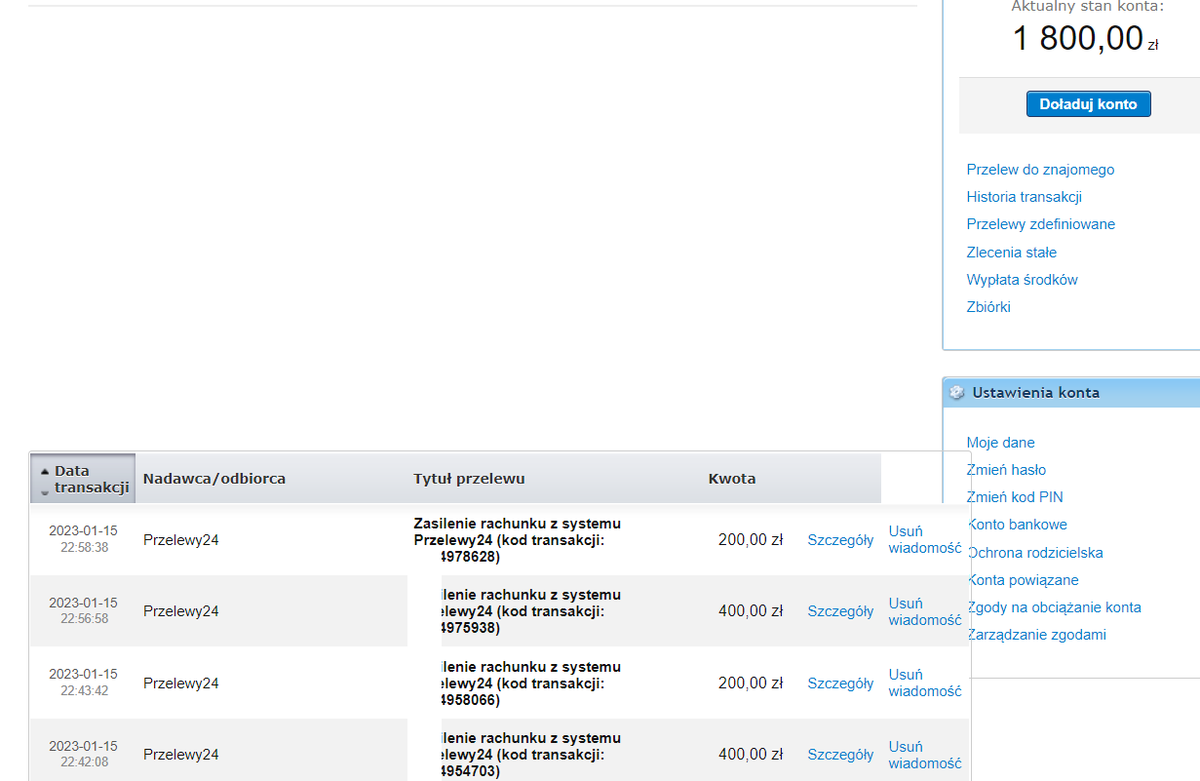Image resolution: width=1200 pixels, height=781 pixels.
Task: Click Usuń wiadomość for 22:56:58 transaction
Action: (x=925, y=611)
